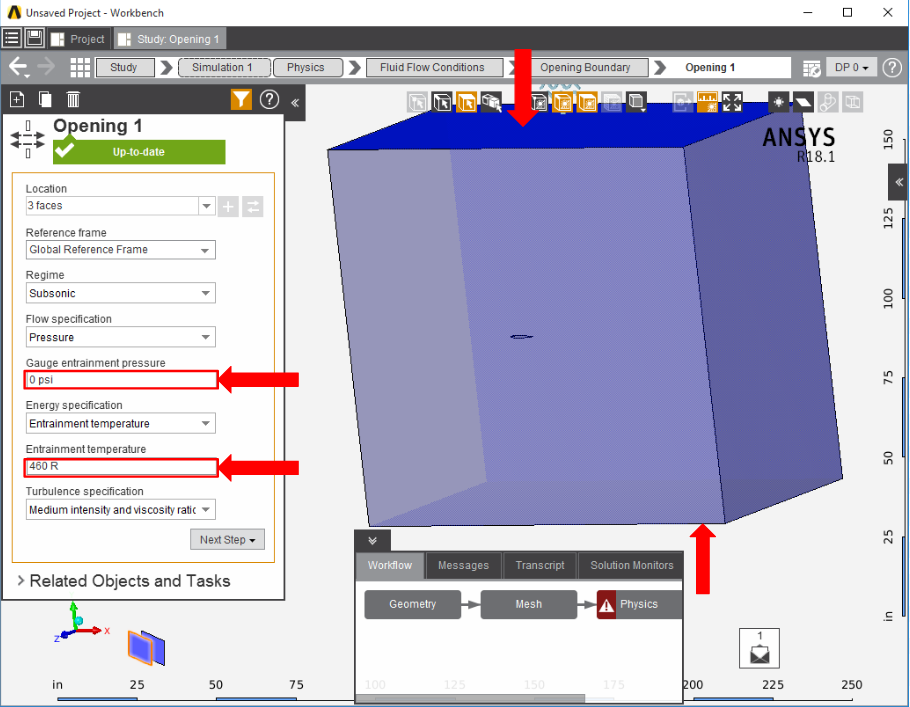
Task: Click the swap location button
Action: coord(253,206)
